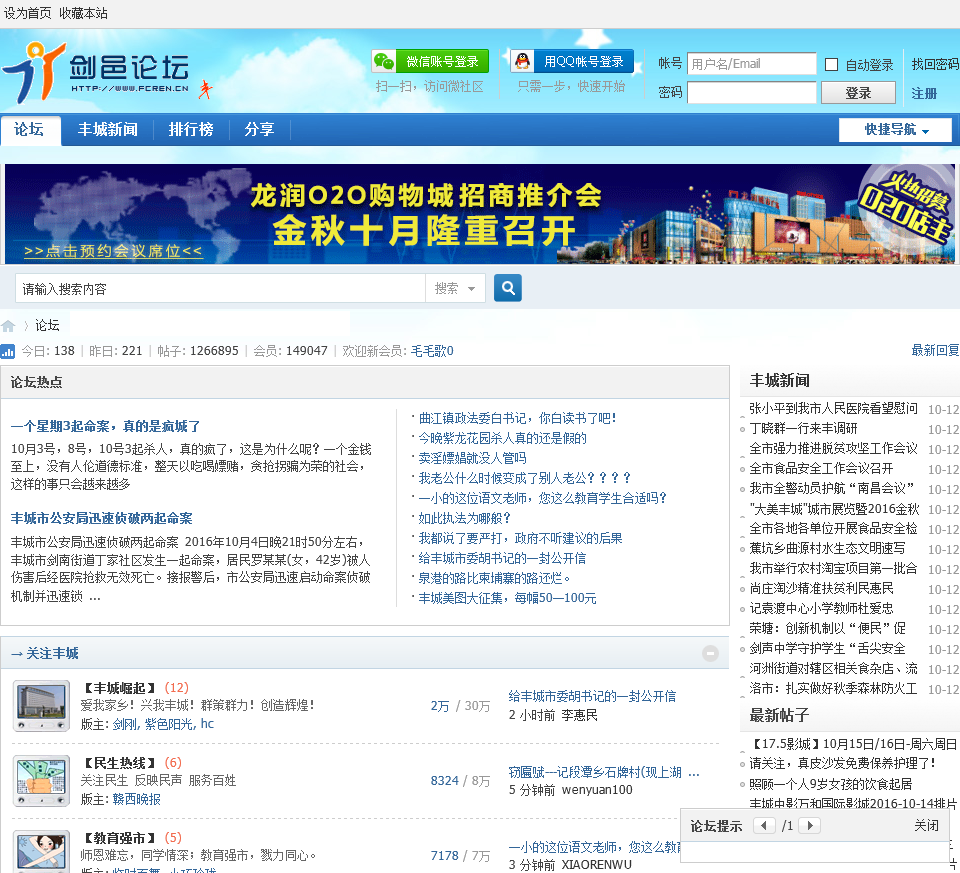Open post 一个星期3起命案，真的是疯城了
Viewport: 960px width, 873px height.
(x=105, y=426)
